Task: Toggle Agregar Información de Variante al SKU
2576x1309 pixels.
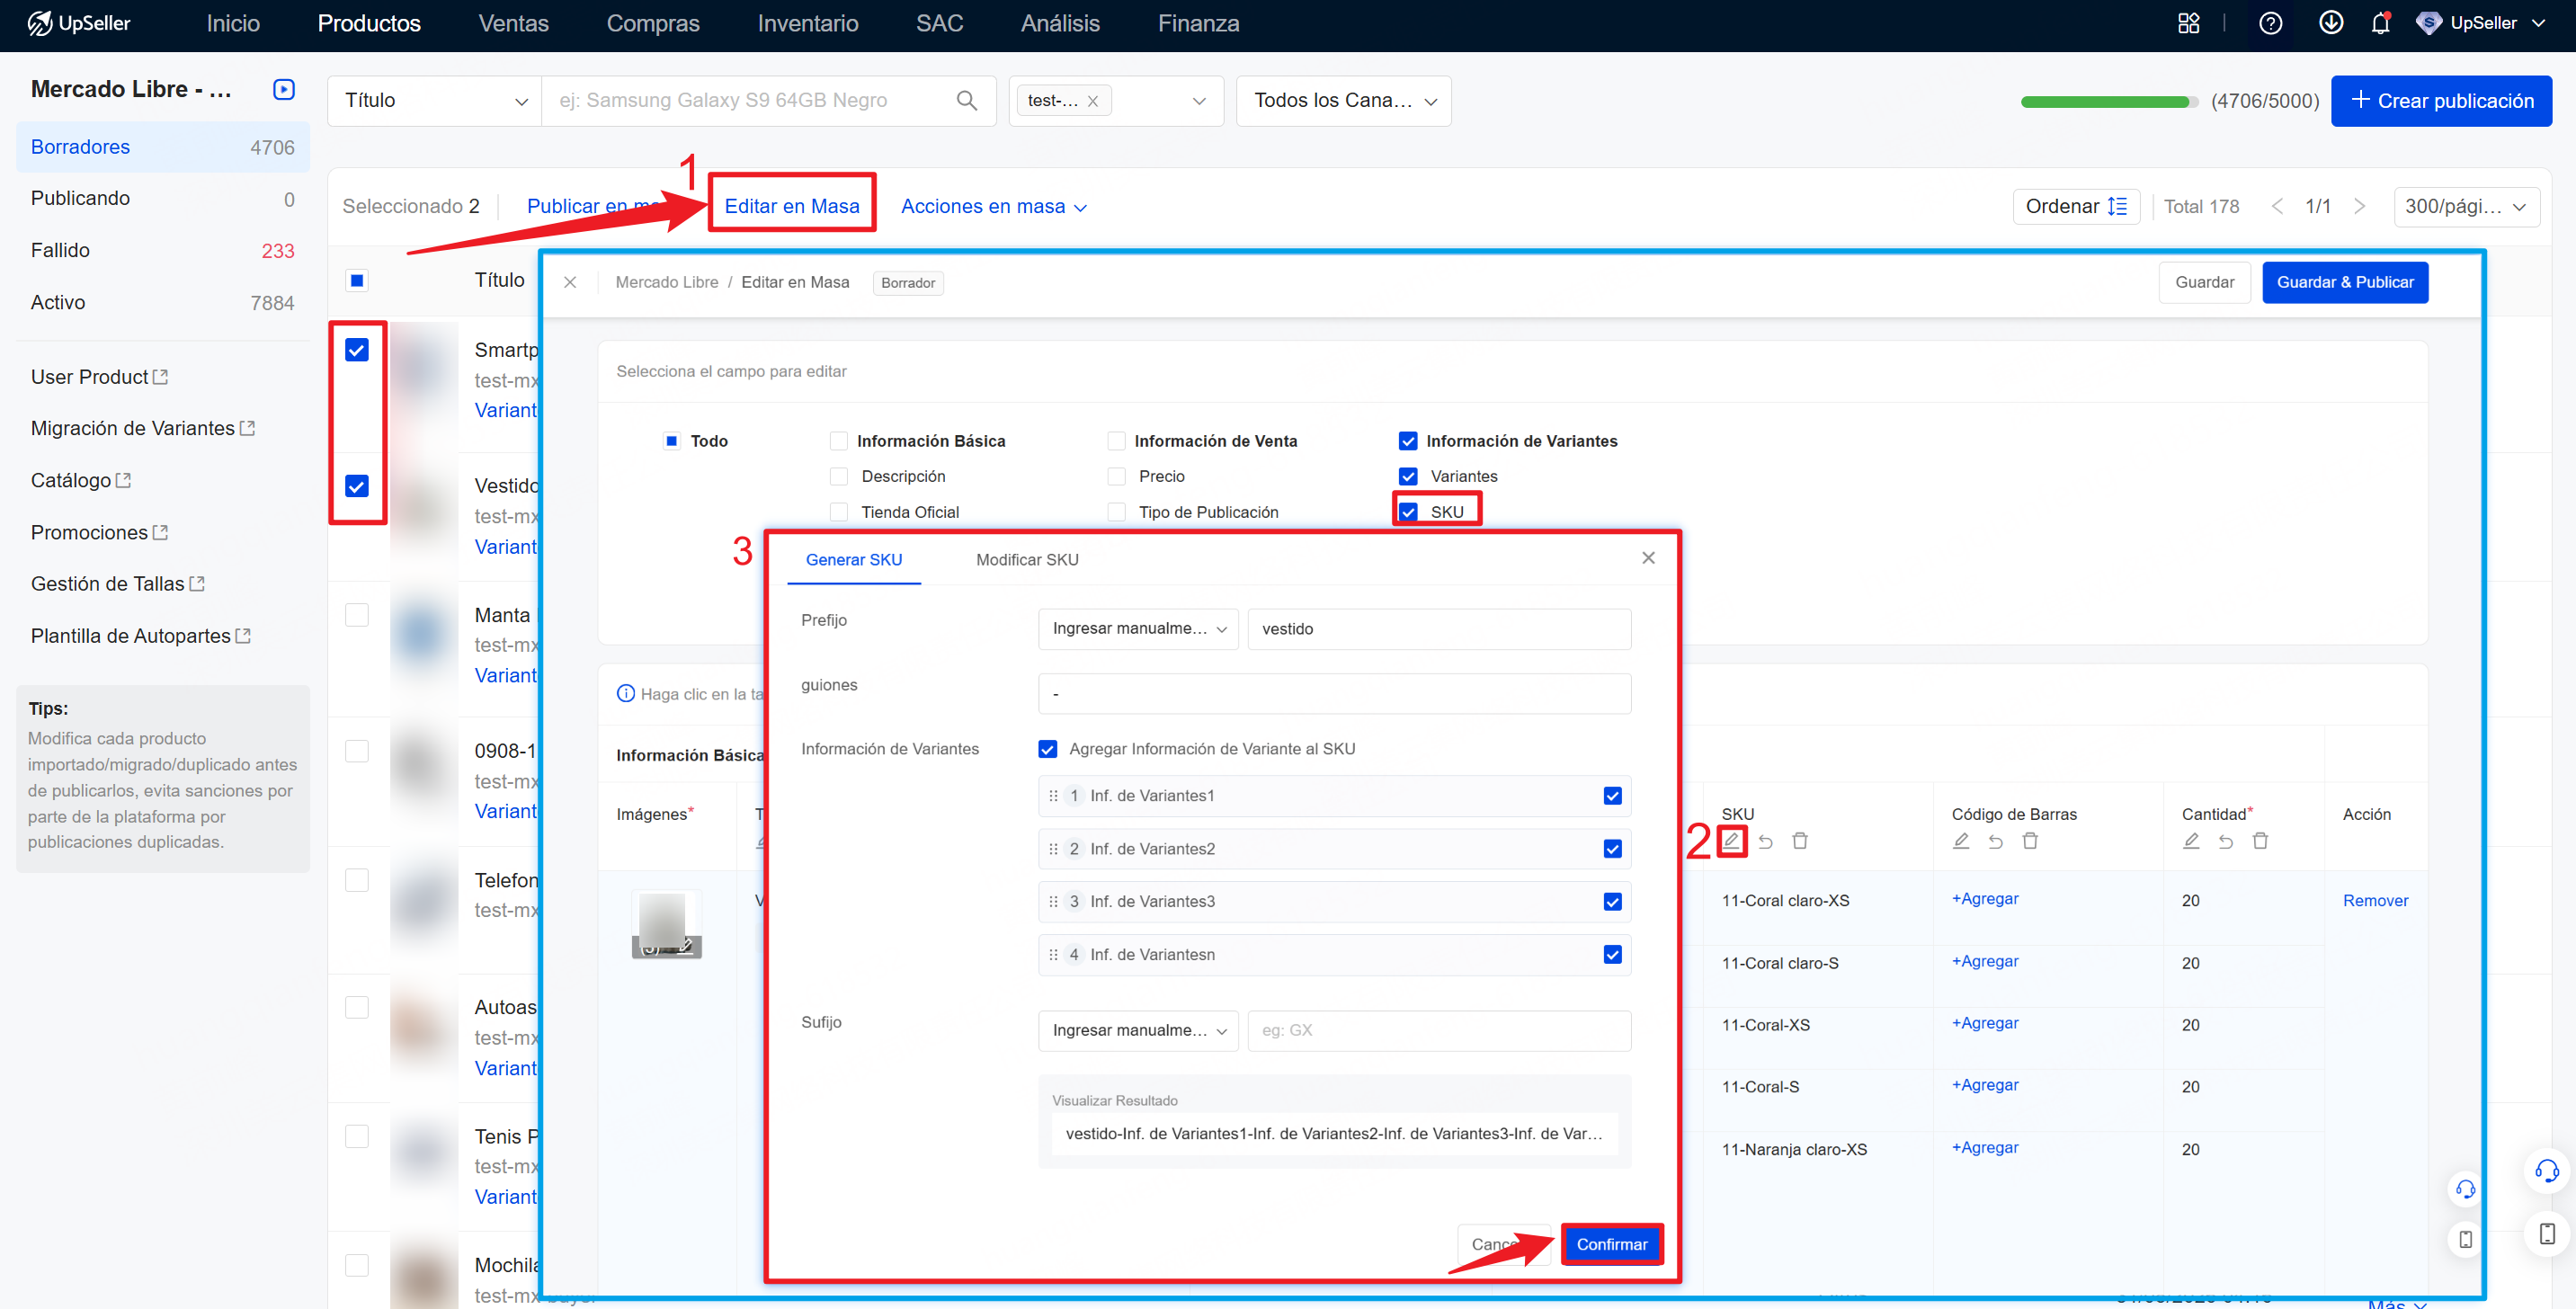Action: pos(1047,749)
